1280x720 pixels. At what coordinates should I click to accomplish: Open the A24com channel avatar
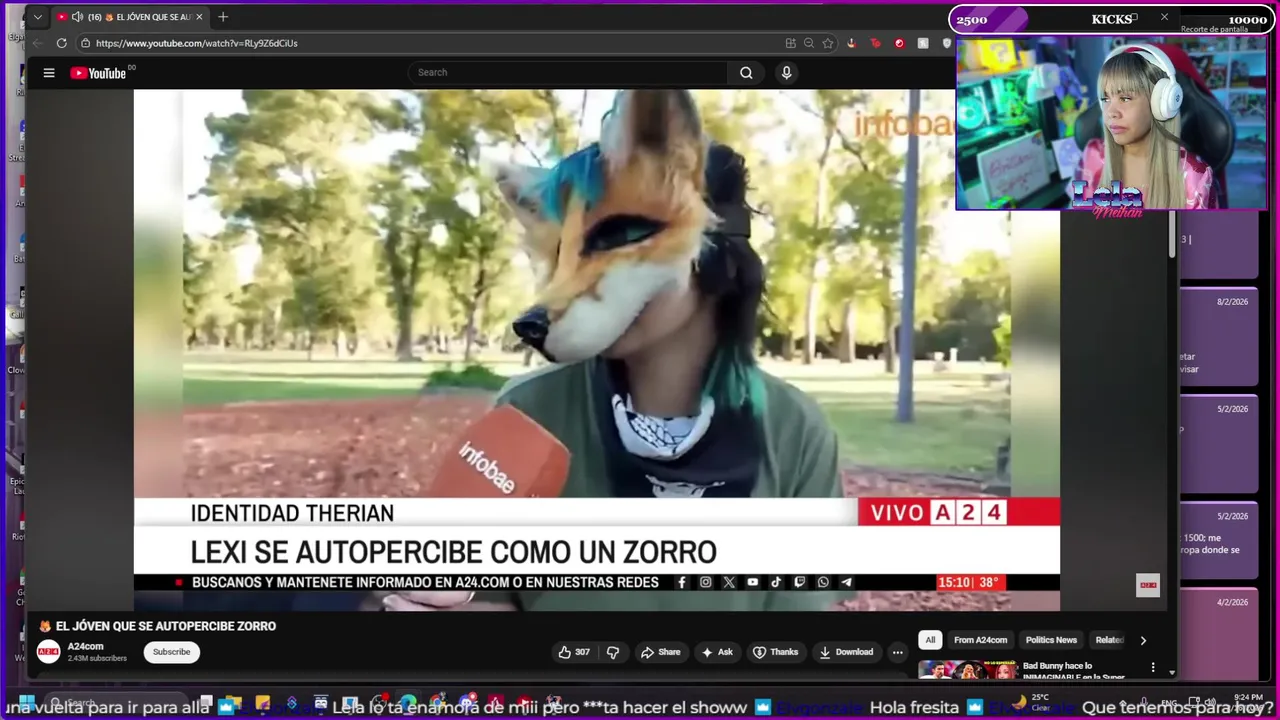coord(48,652)
